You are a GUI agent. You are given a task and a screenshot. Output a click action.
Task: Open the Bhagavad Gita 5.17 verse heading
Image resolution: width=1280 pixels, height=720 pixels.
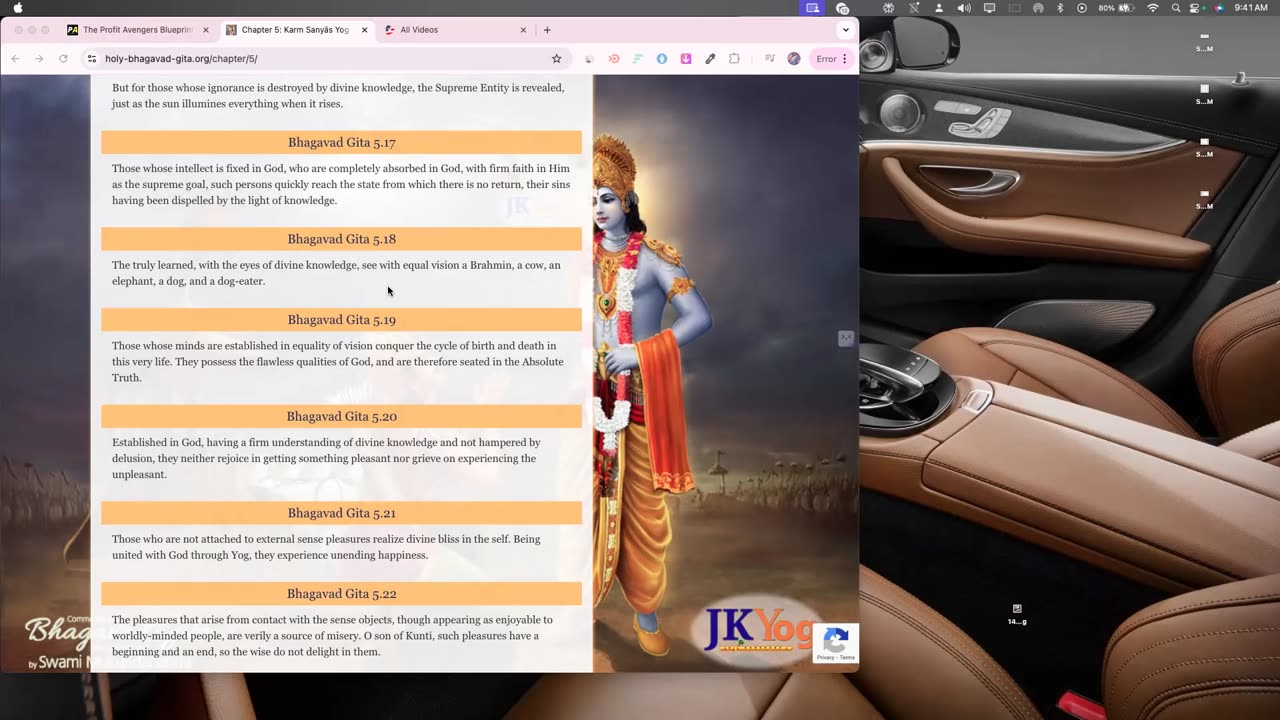[x=342, y=143]
